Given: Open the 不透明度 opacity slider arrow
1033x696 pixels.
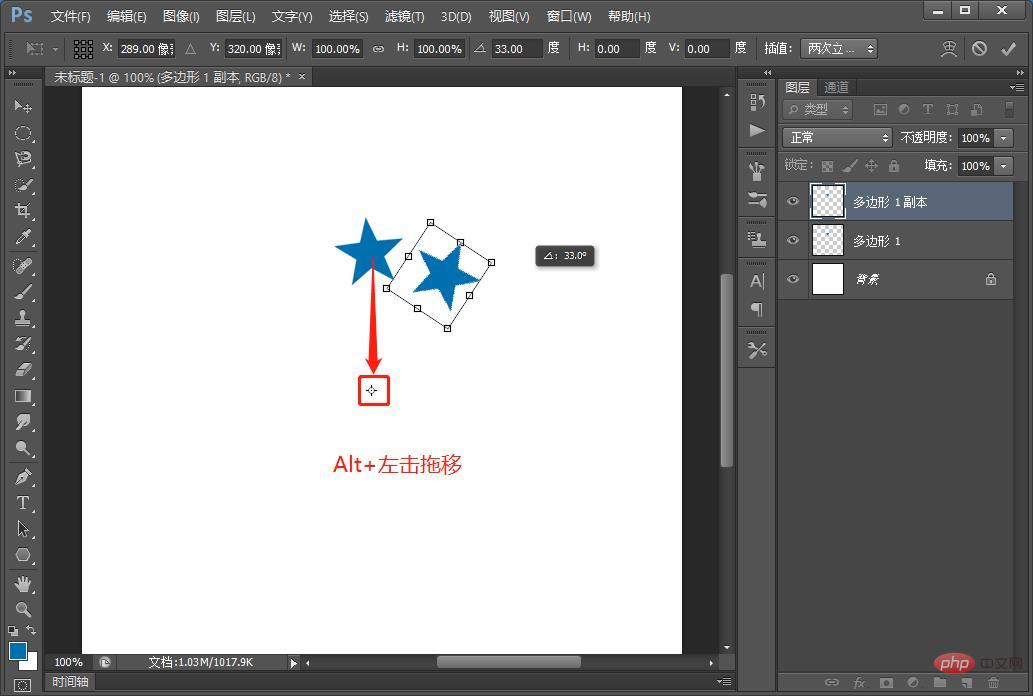Looking at the screenshot, I should [x=1003, y=138].
